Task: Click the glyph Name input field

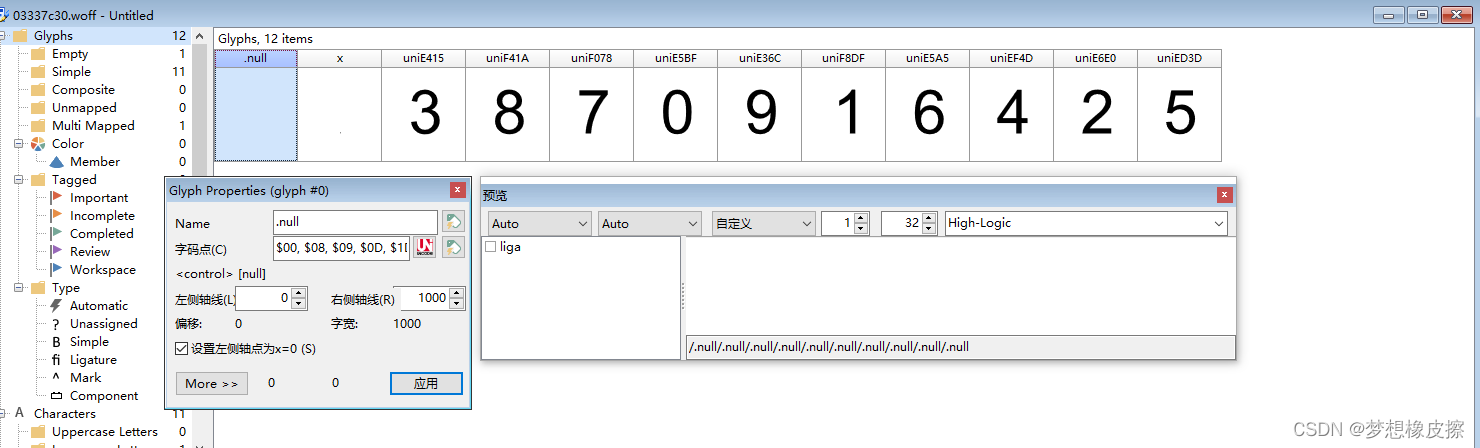Action: pos(355,221)
